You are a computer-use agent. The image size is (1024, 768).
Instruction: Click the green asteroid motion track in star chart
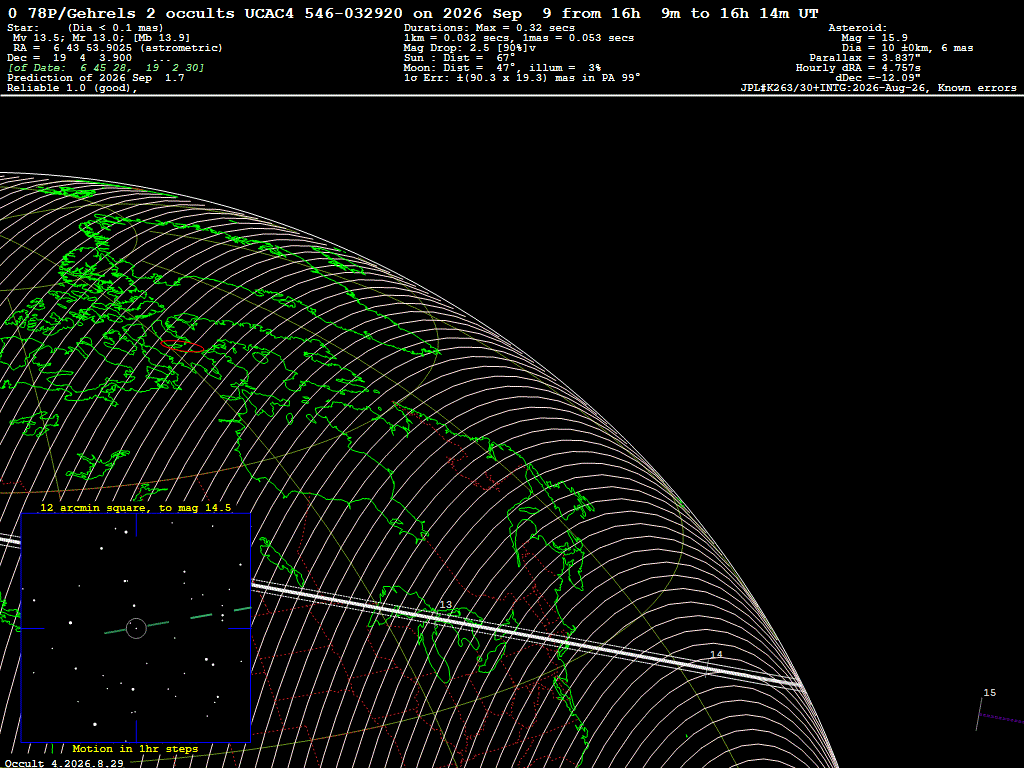[x=178, y=620]
